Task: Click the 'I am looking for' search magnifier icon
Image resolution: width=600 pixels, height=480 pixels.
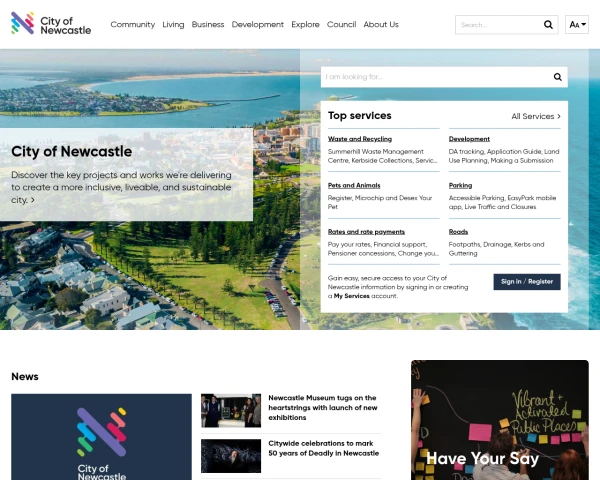Action: pos(558,77)
